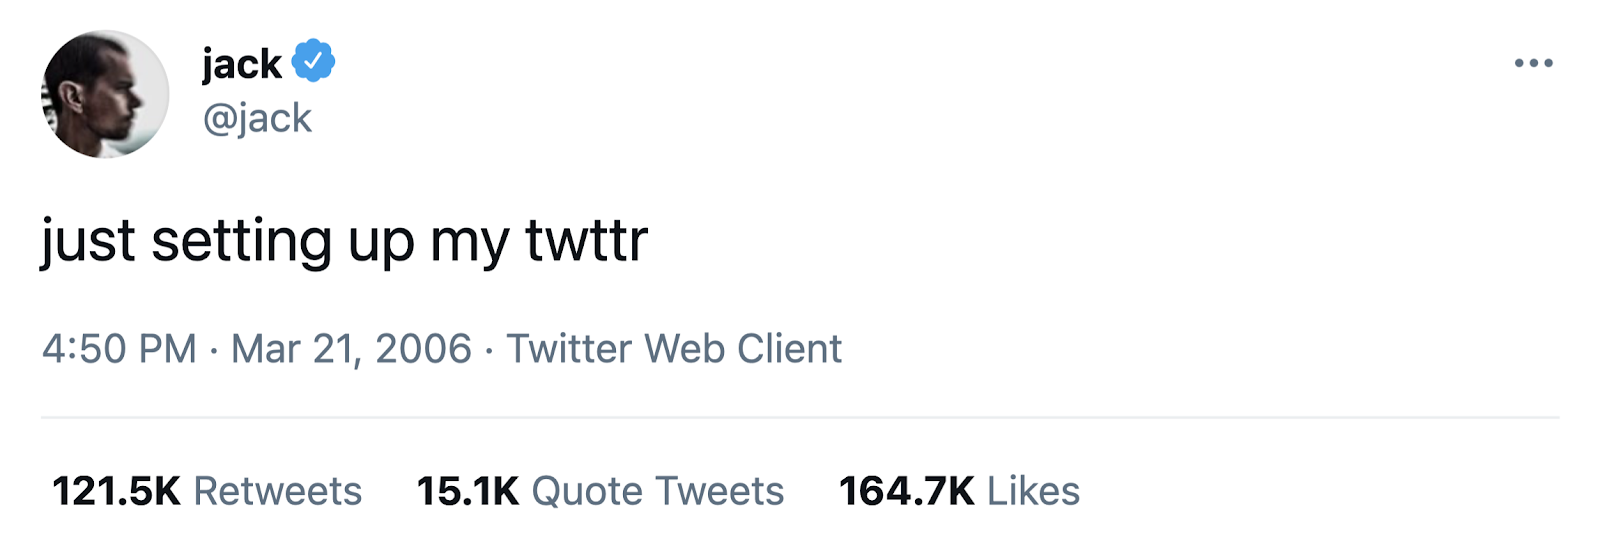Open the tweet's three-dot more options menu
The image size is (1600, 555).
1533,63
